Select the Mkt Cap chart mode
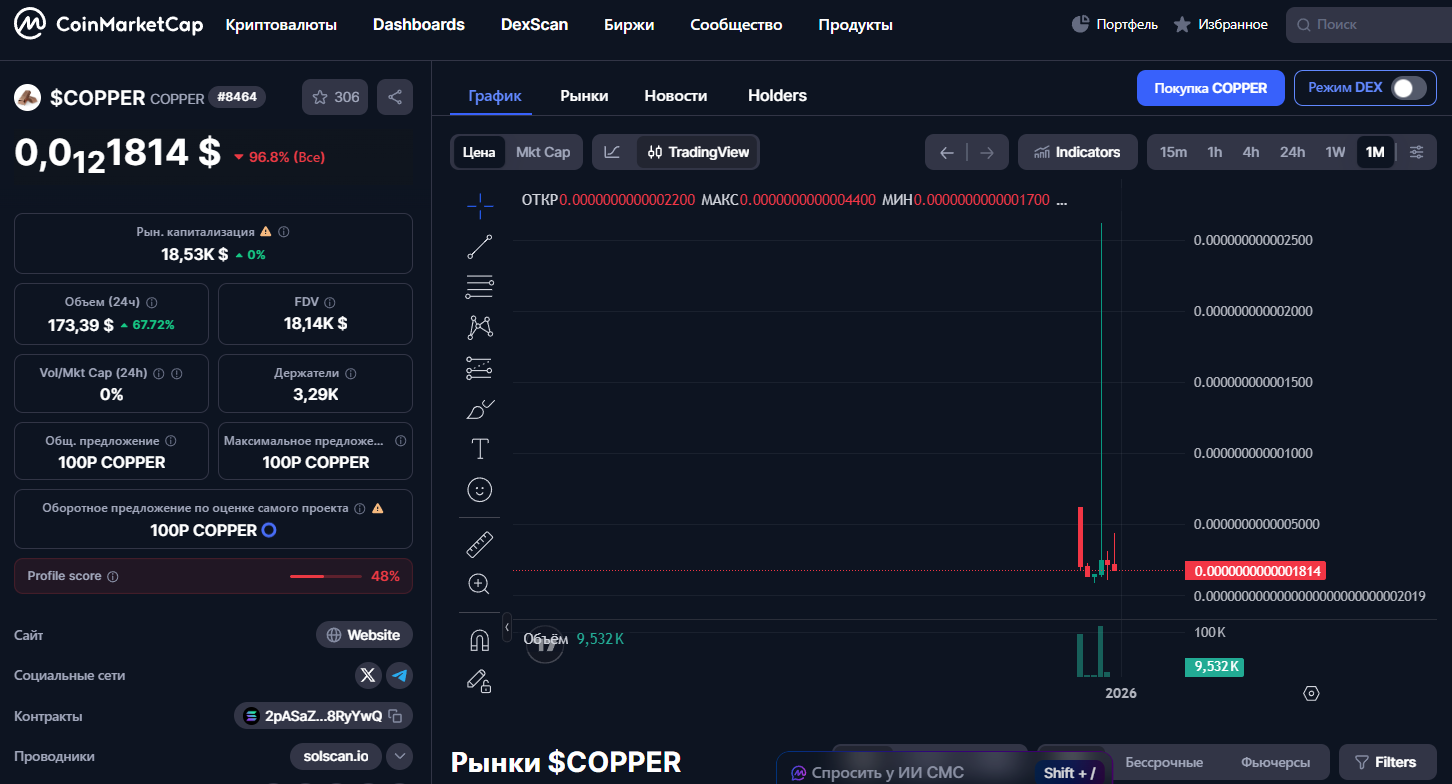This screenshot has height=784, width=1452. [x=543, y=152]
